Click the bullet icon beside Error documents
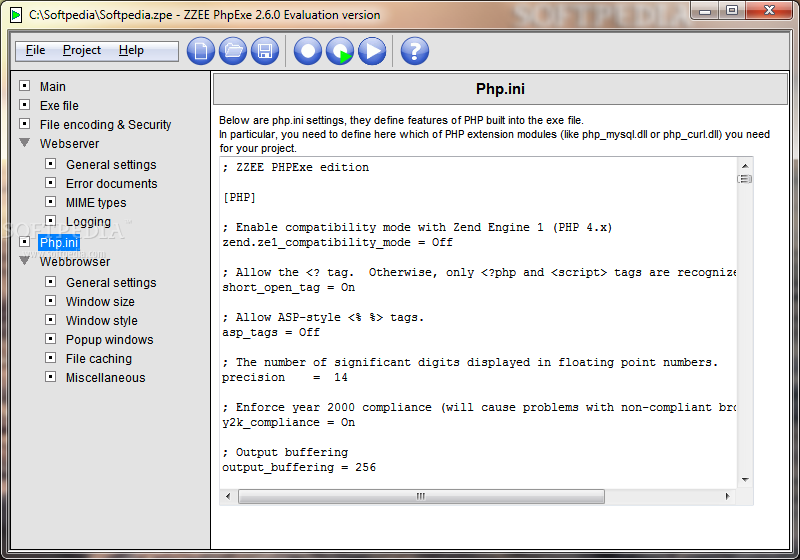 coord(51,183)
